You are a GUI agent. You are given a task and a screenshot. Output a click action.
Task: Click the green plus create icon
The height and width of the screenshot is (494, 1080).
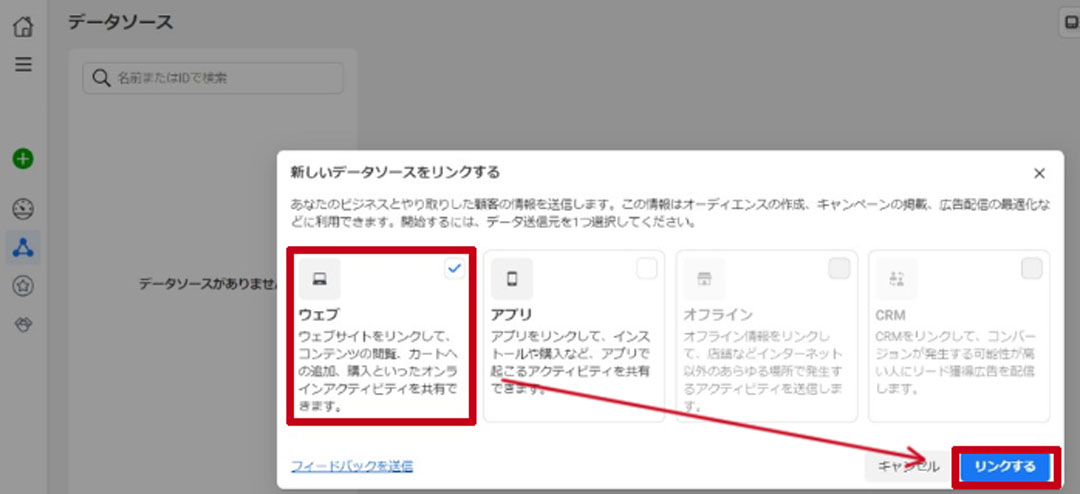[x=23, y=159]
